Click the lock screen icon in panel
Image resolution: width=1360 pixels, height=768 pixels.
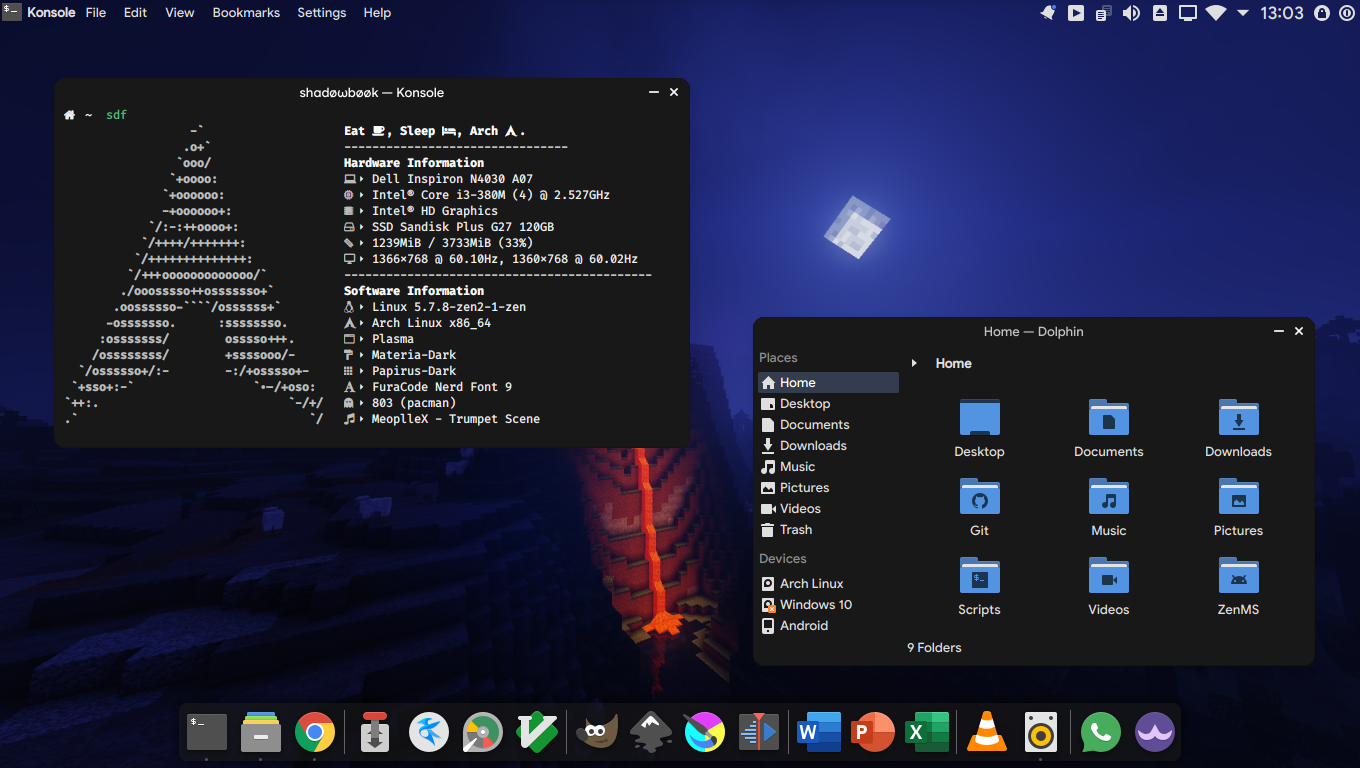[x=1322, y=13]
